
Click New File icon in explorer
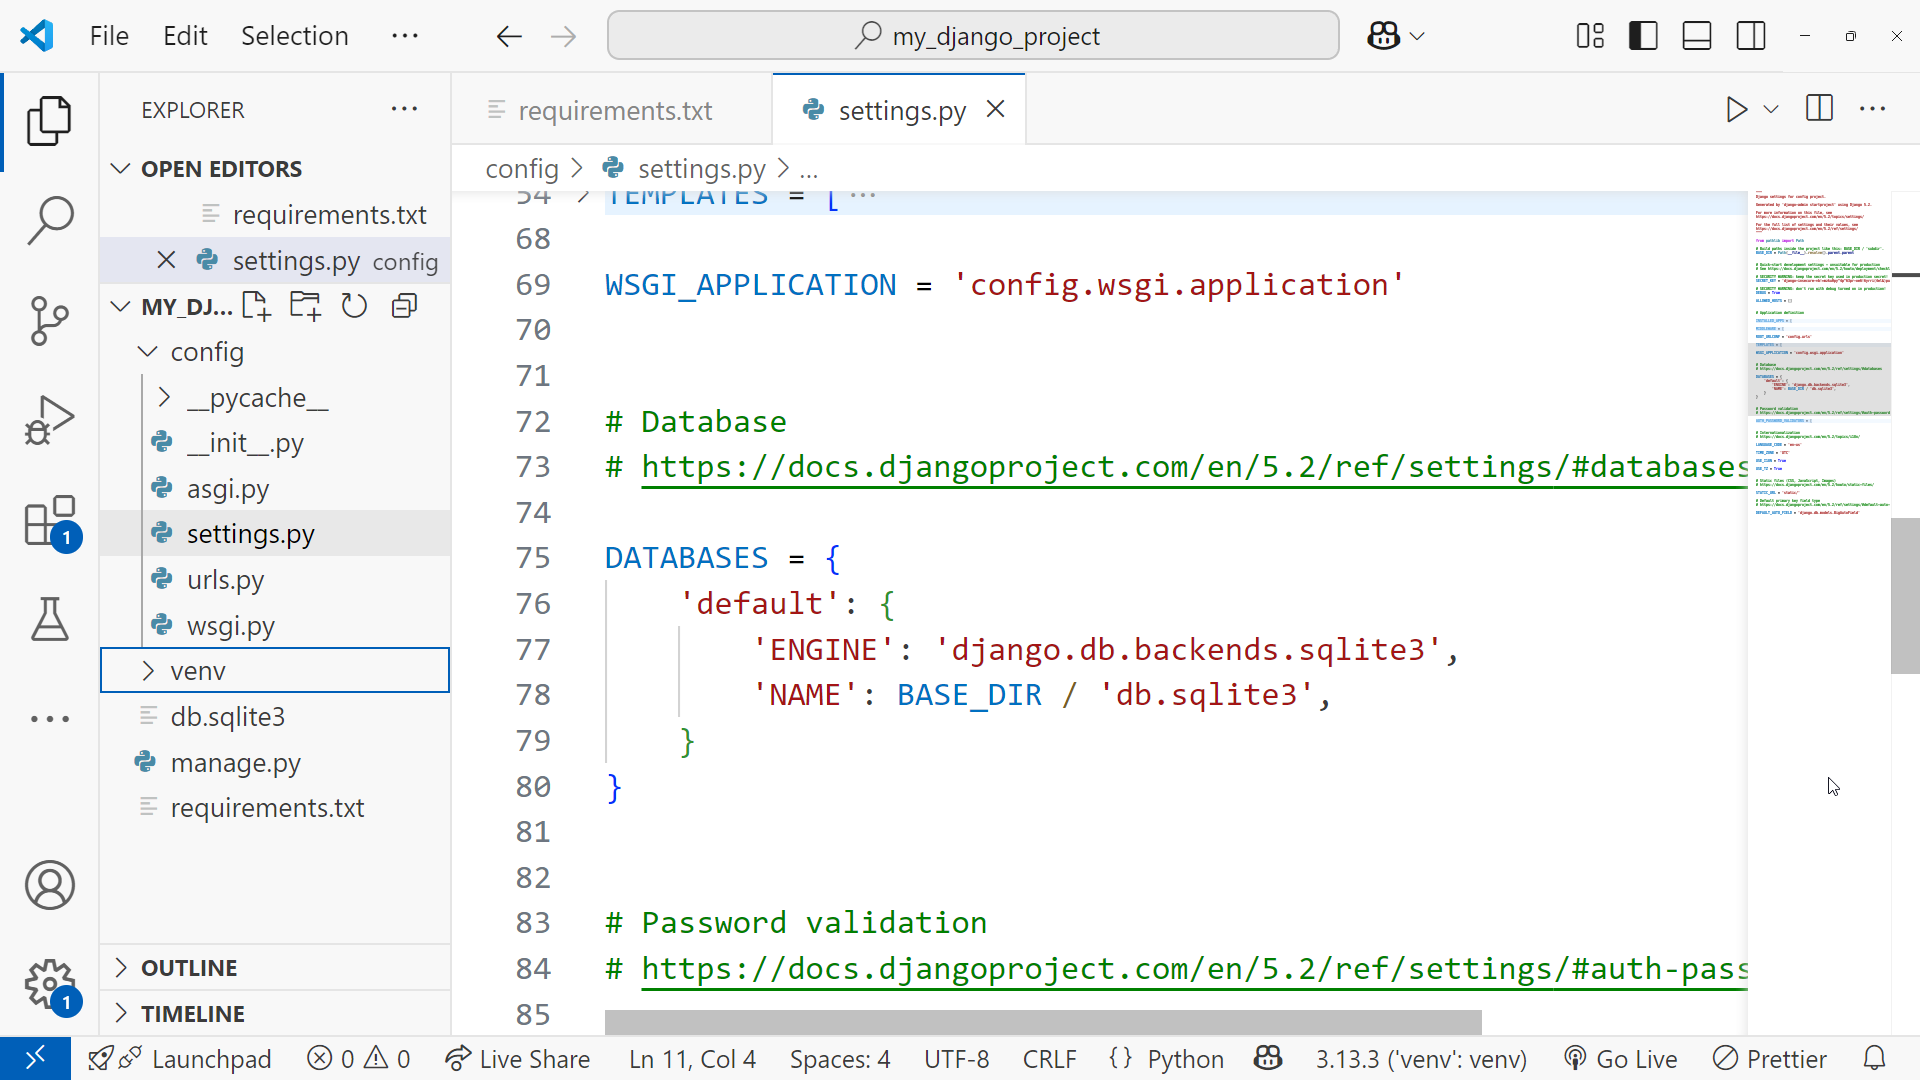[256, 306]
